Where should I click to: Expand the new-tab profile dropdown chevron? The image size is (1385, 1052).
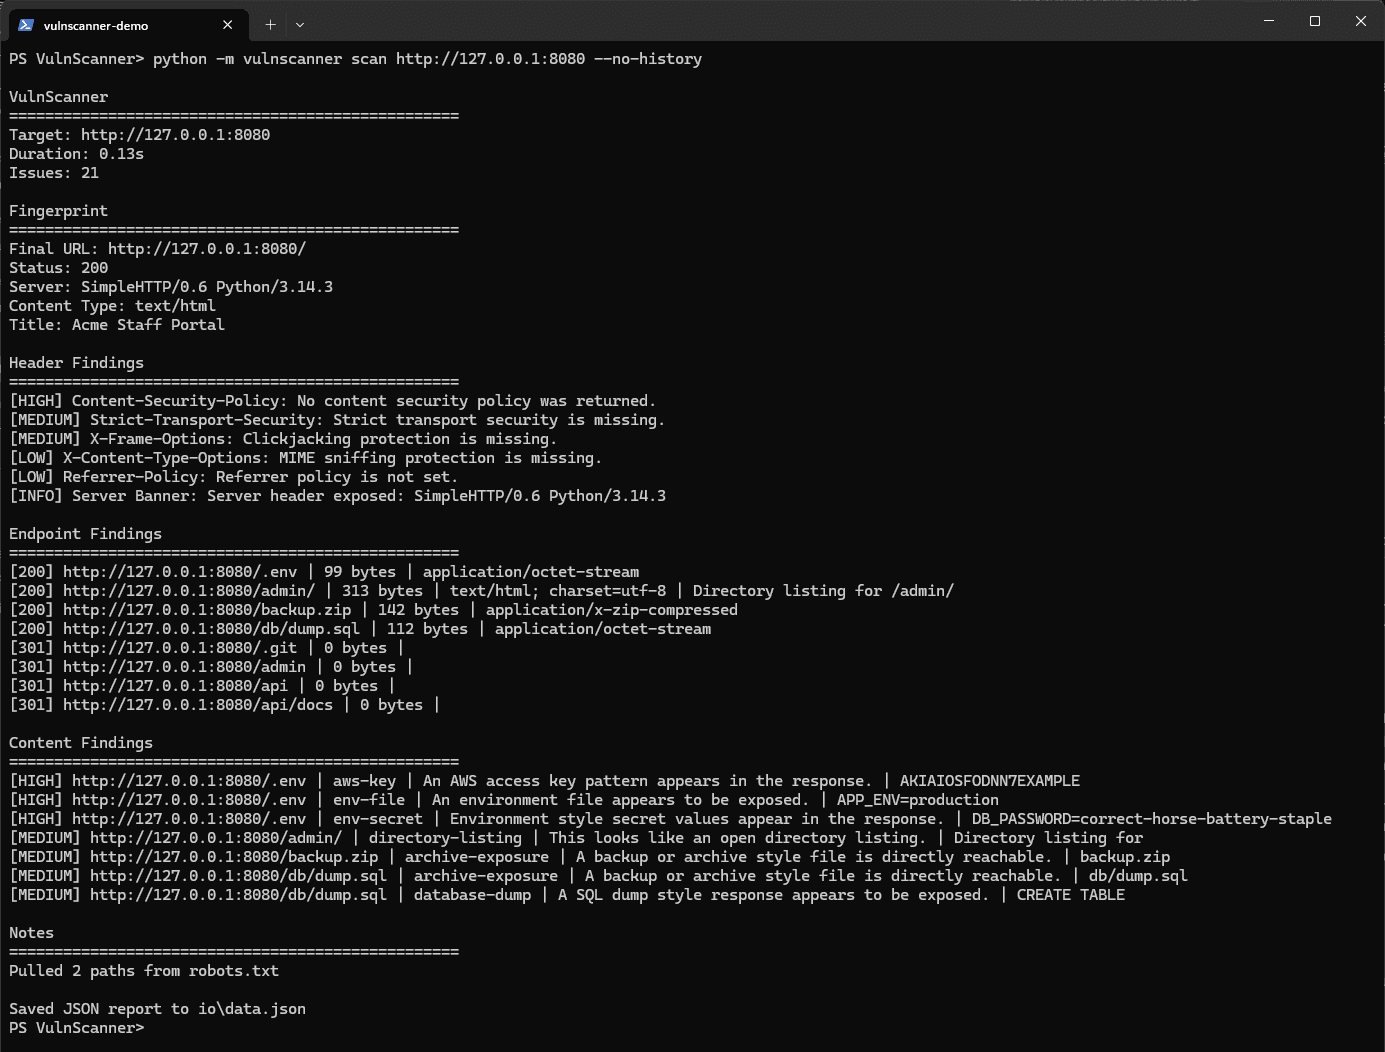coord(300,25)
